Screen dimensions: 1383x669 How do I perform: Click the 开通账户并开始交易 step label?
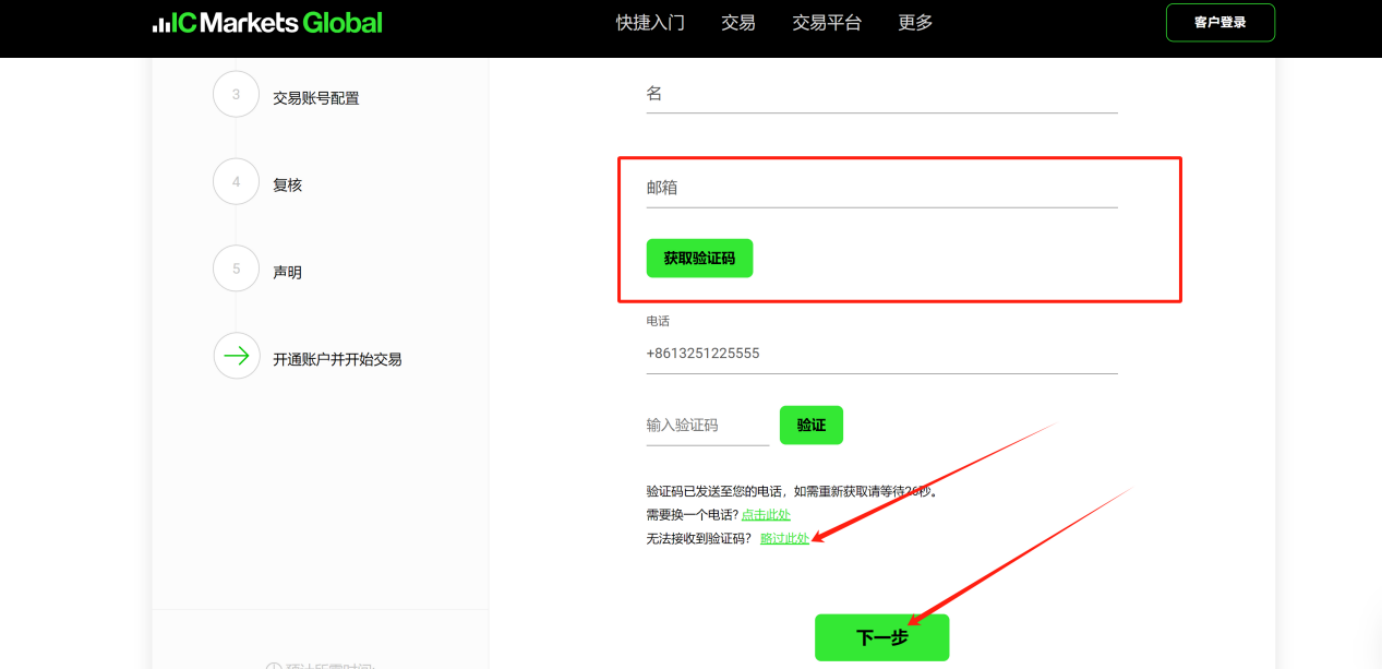tap(337, 359)
